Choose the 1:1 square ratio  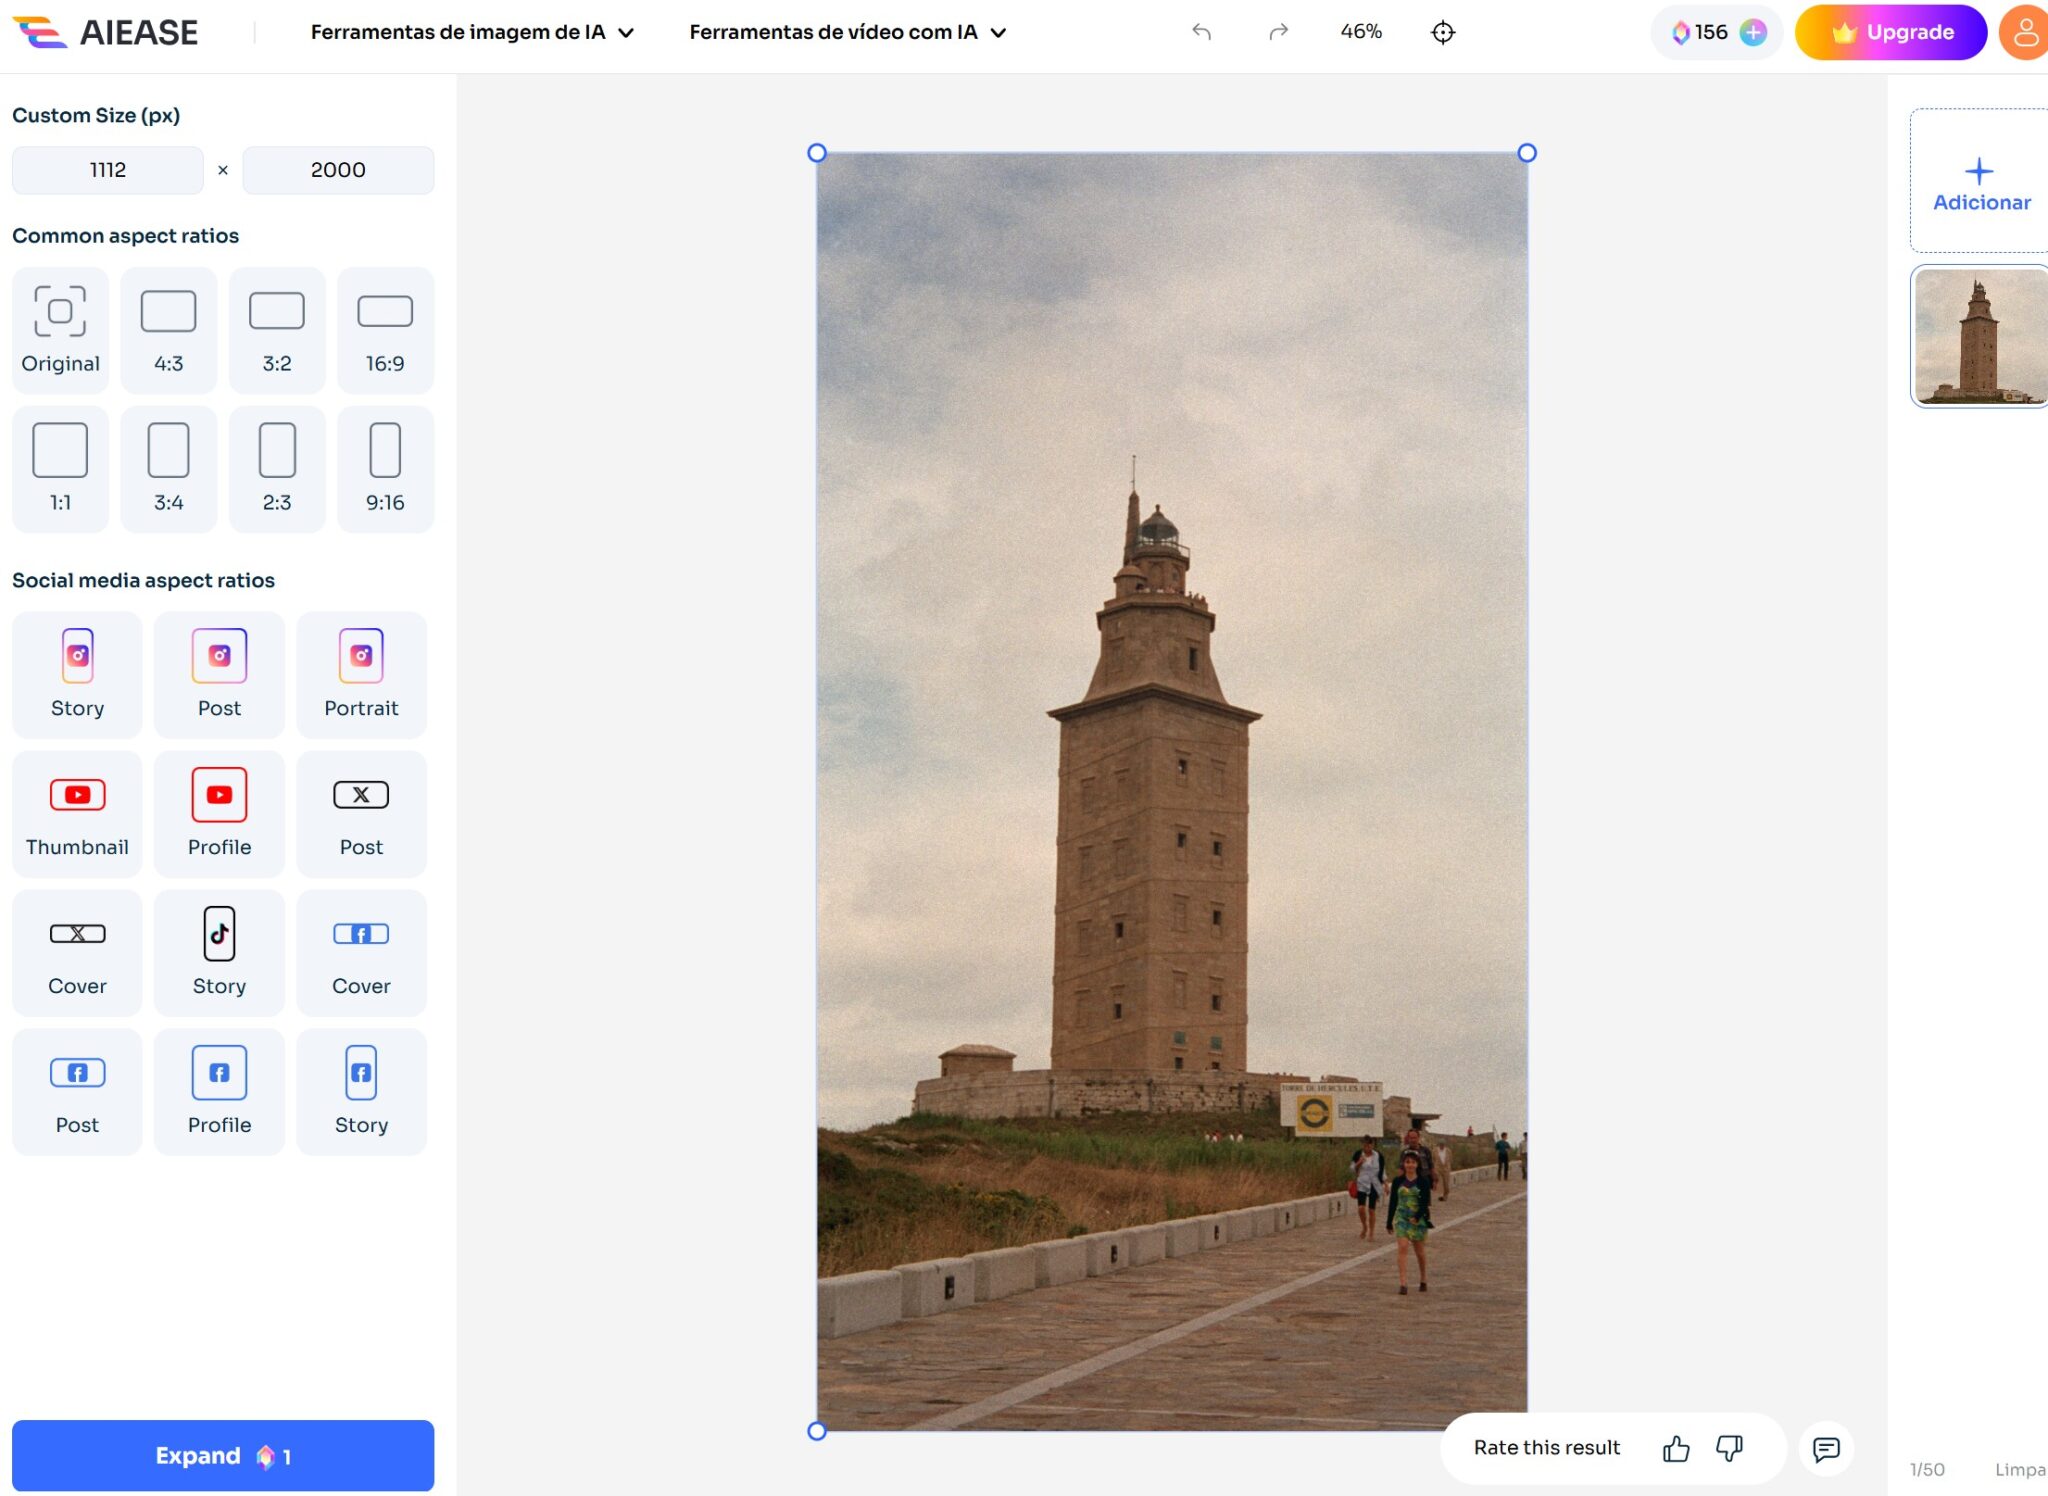click(60, 469)
